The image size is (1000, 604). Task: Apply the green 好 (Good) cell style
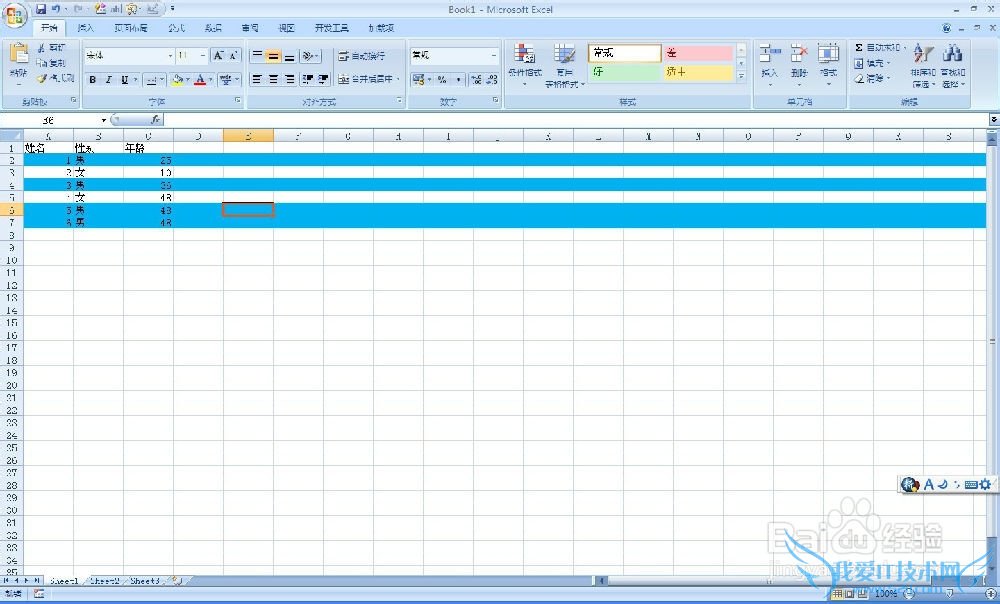click(x=624, y=72)
